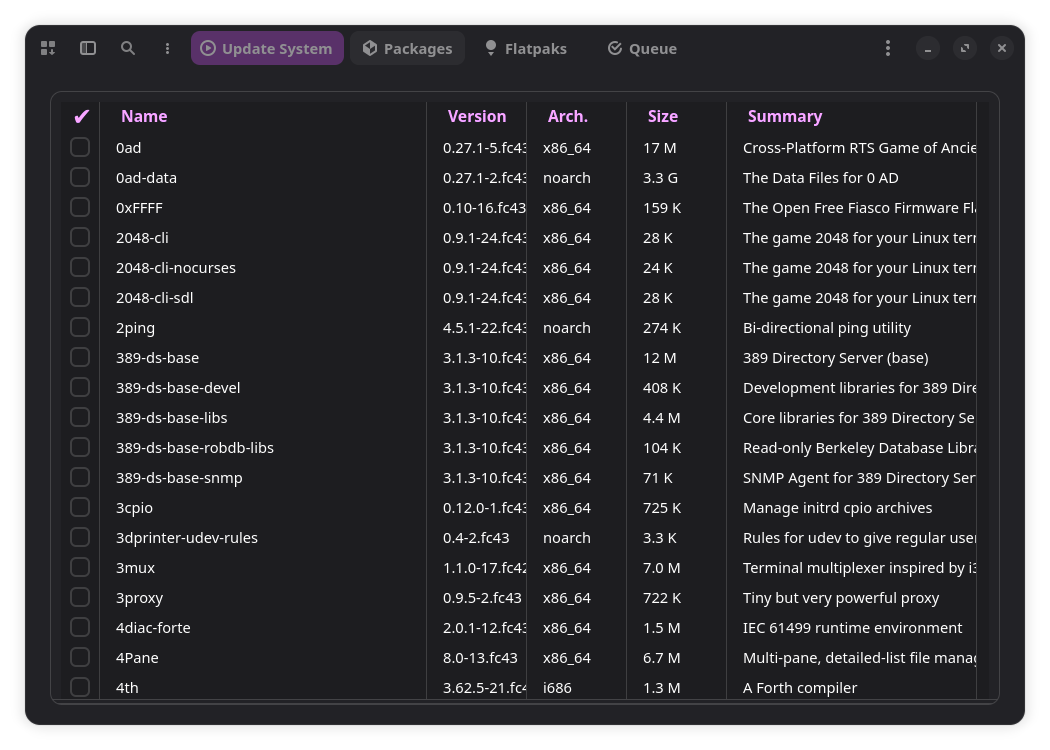Image resolution: width=1050 pixels, height=750 pixels.
Task: Sort the list by Name column header
Action: (144, 116)
